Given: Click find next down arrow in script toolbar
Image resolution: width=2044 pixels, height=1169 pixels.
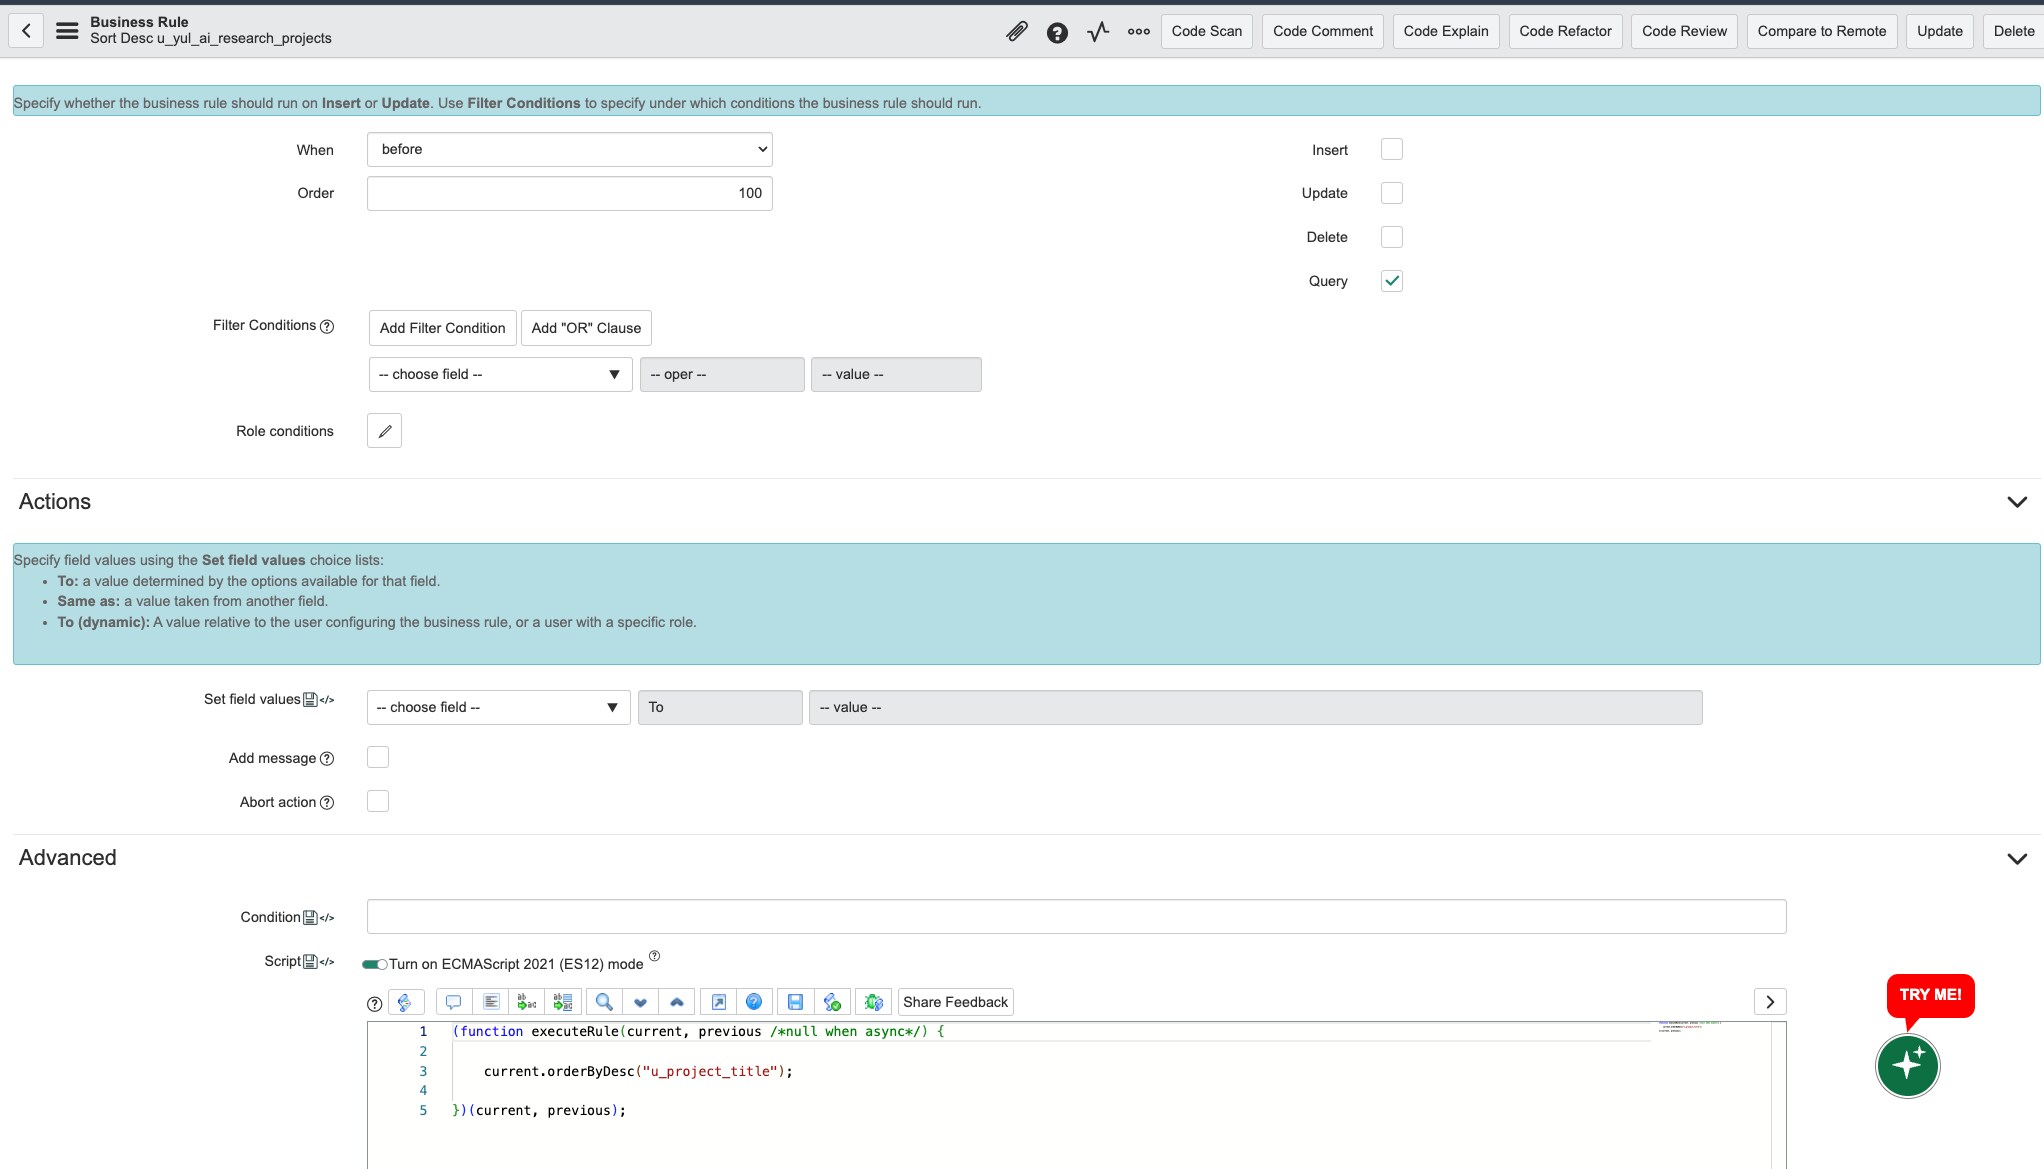Looking at the screenshot, I should pos(641,1002).
